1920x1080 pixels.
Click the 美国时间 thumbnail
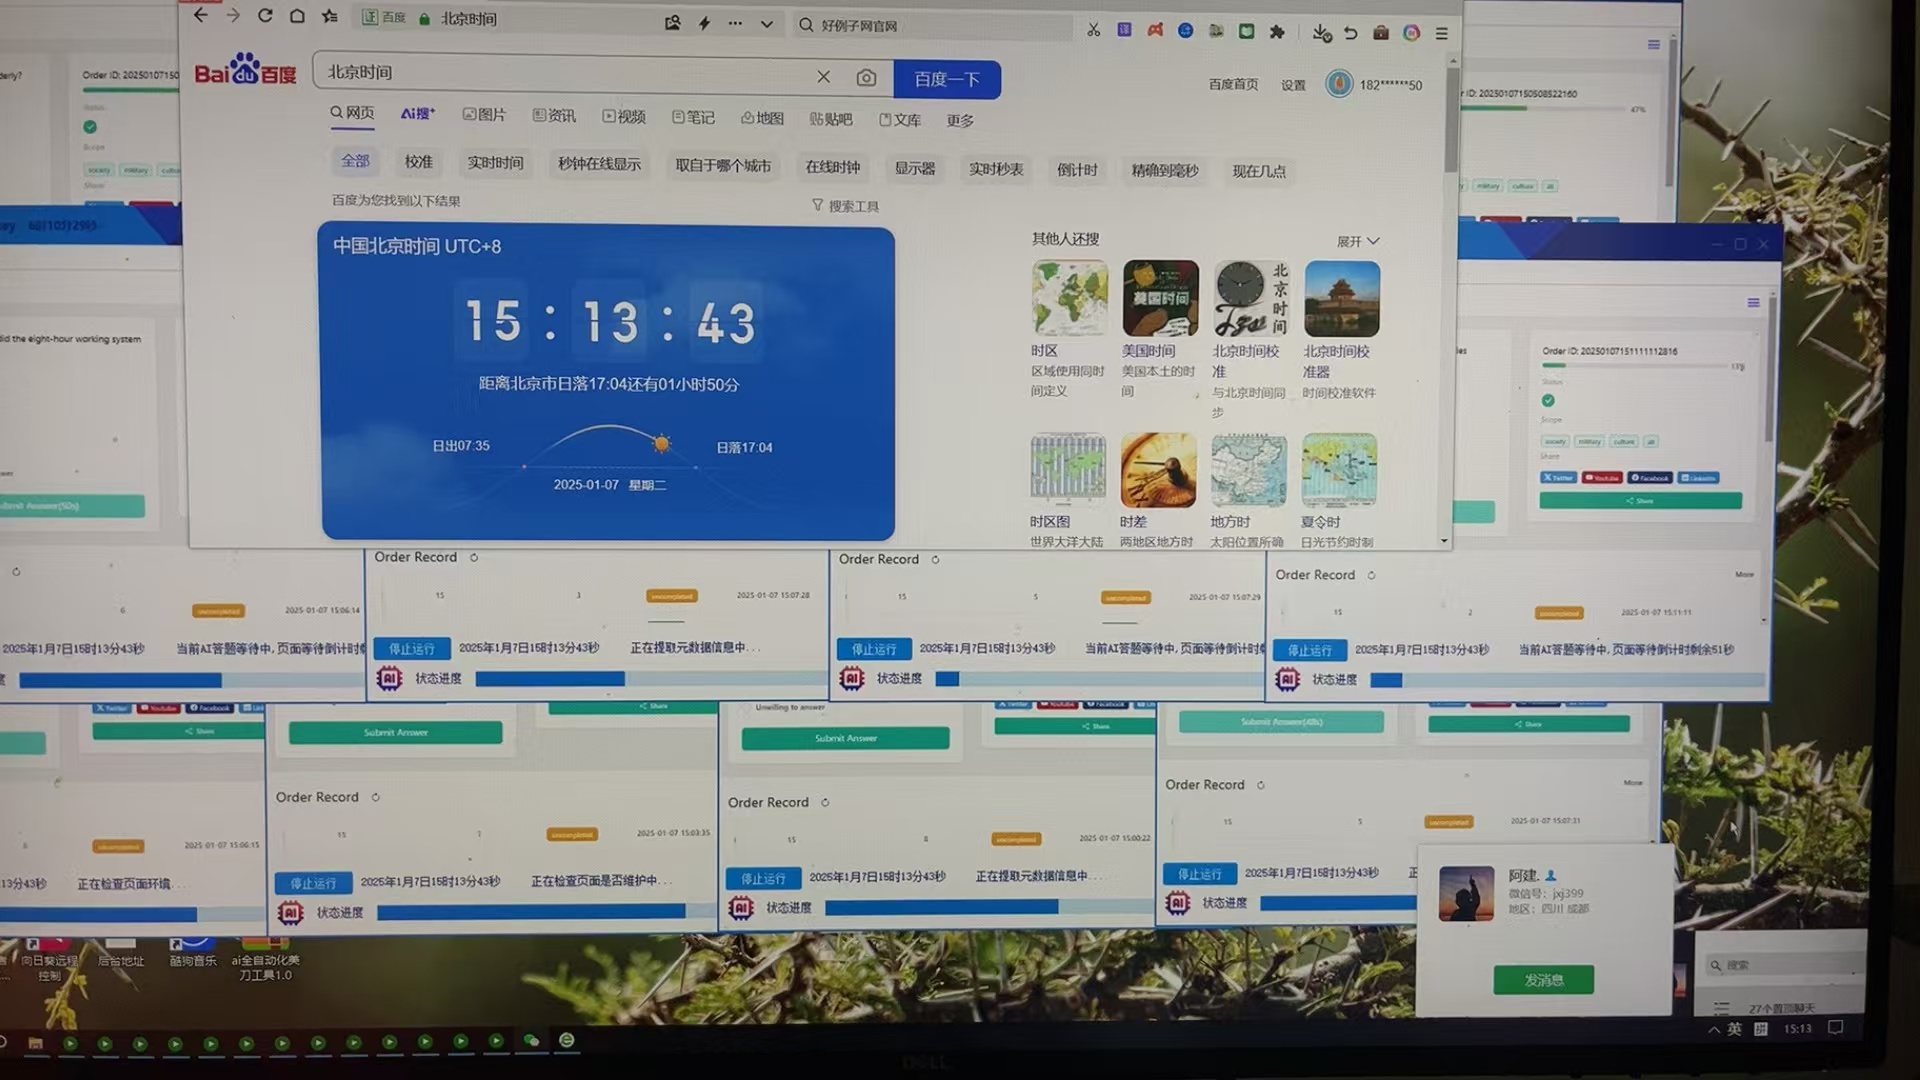point(1160,299)
